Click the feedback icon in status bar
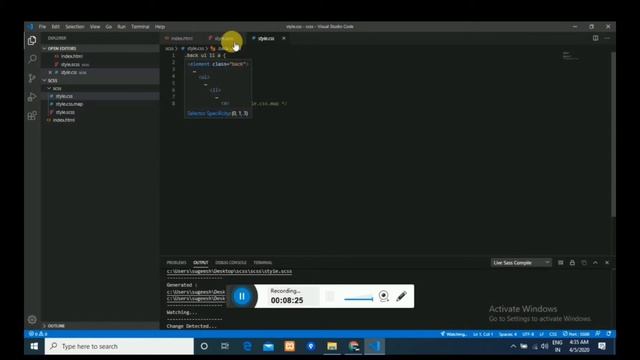The height and width of the screenshot is (360, 640). tap(598, 334)
